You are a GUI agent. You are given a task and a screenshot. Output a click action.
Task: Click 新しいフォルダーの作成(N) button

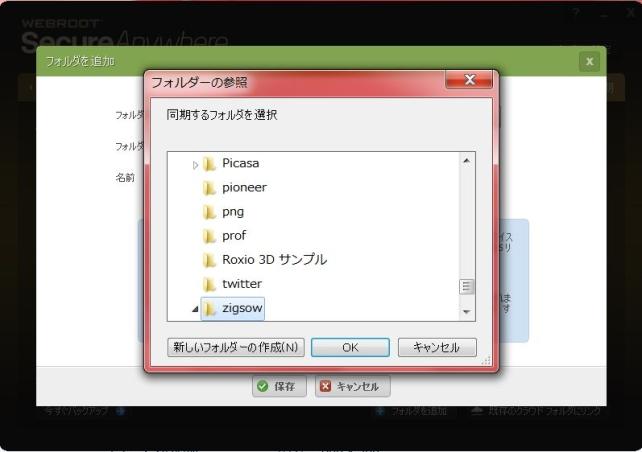tap(236, 347)
